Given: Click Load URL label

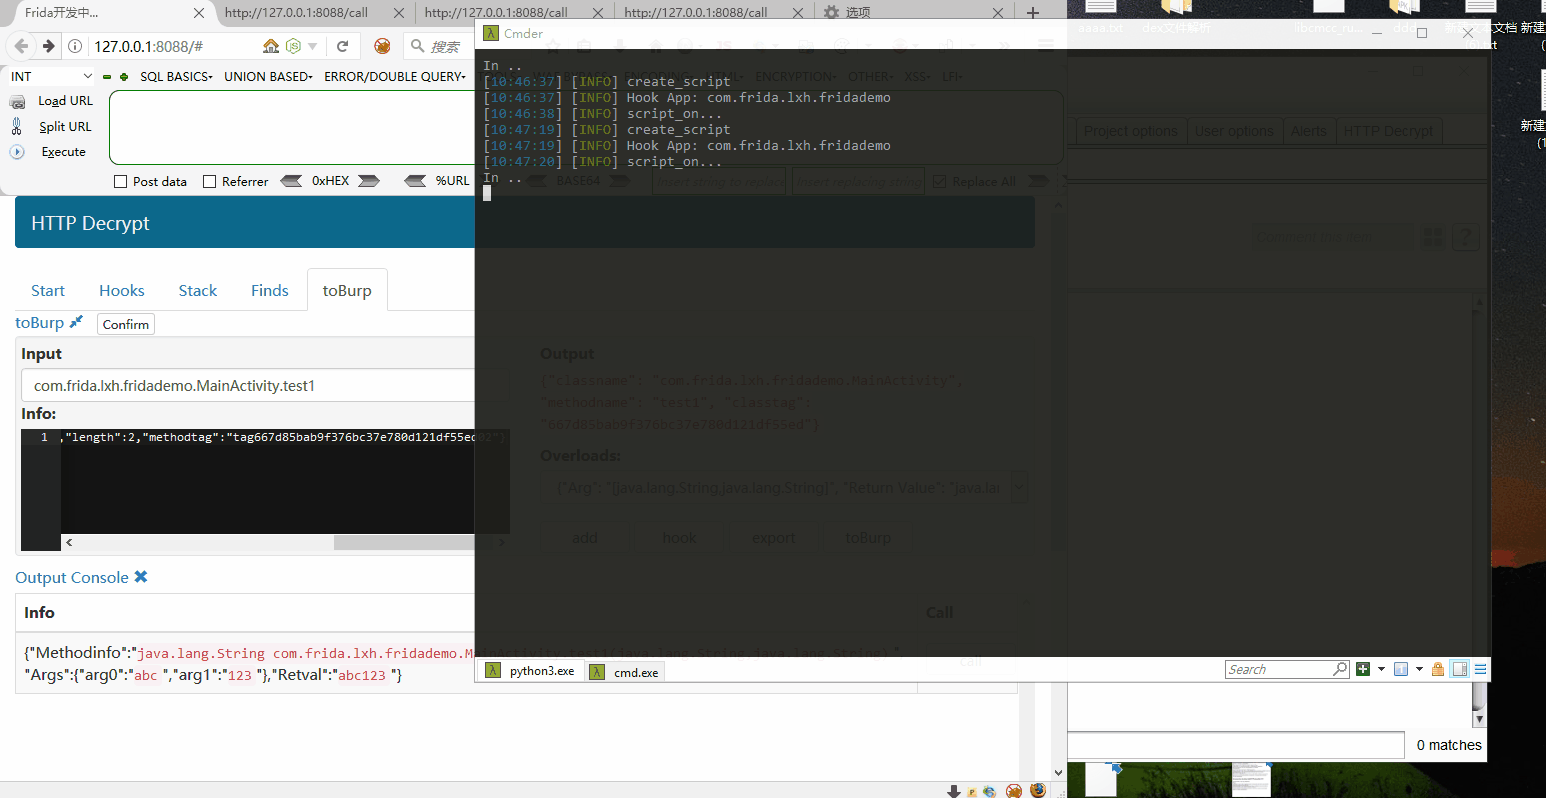Looking at the screenshot, I should 66,101.
